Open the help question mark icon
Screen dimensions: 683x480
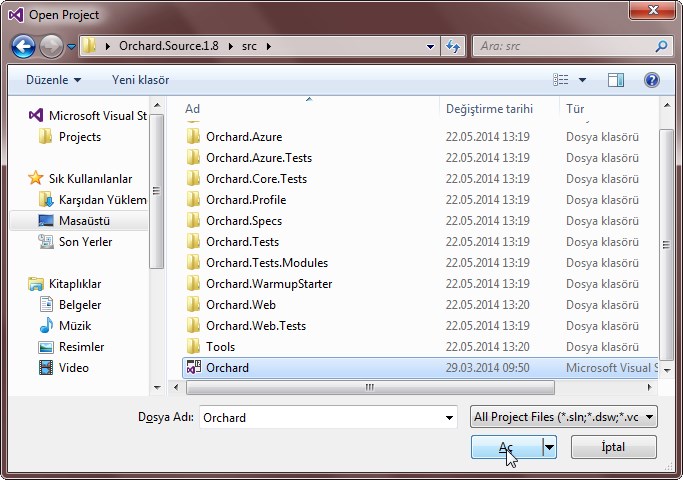(651, 79)
